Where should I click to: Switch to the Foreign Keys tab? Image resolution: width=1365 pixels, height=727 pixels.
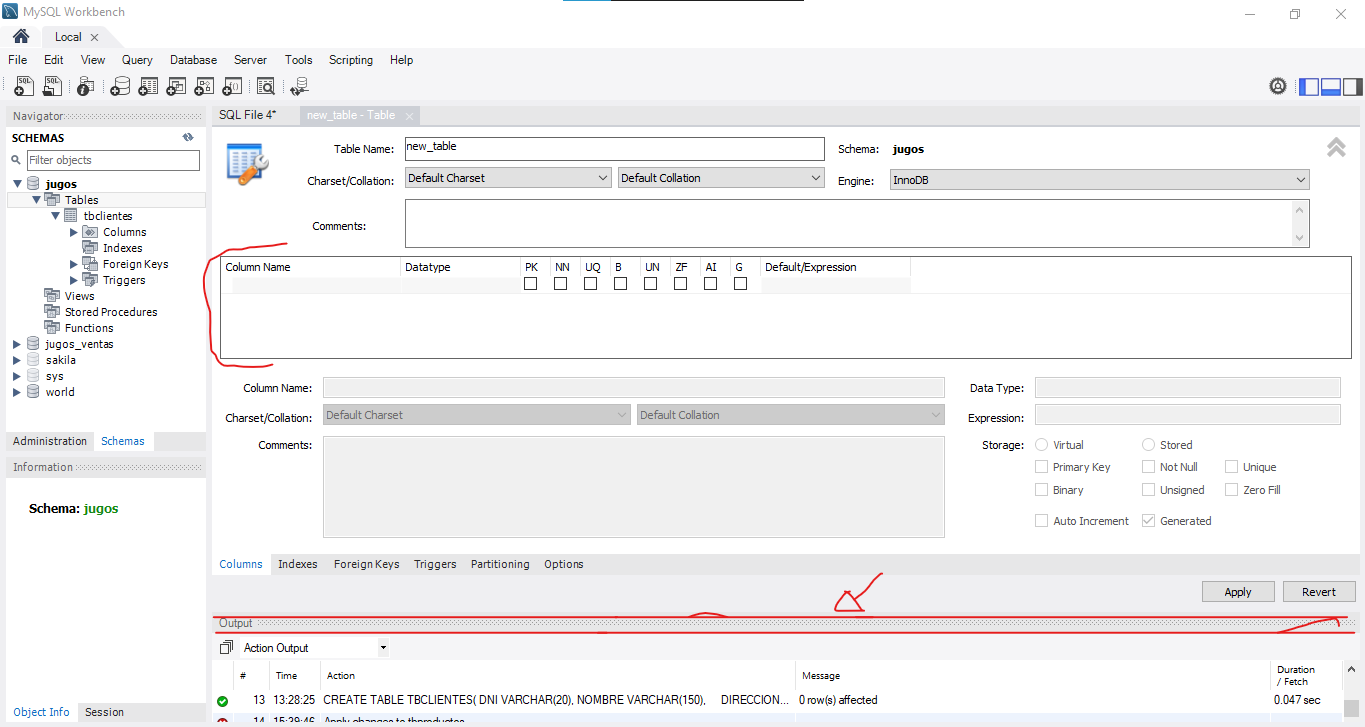pos(366,564)
